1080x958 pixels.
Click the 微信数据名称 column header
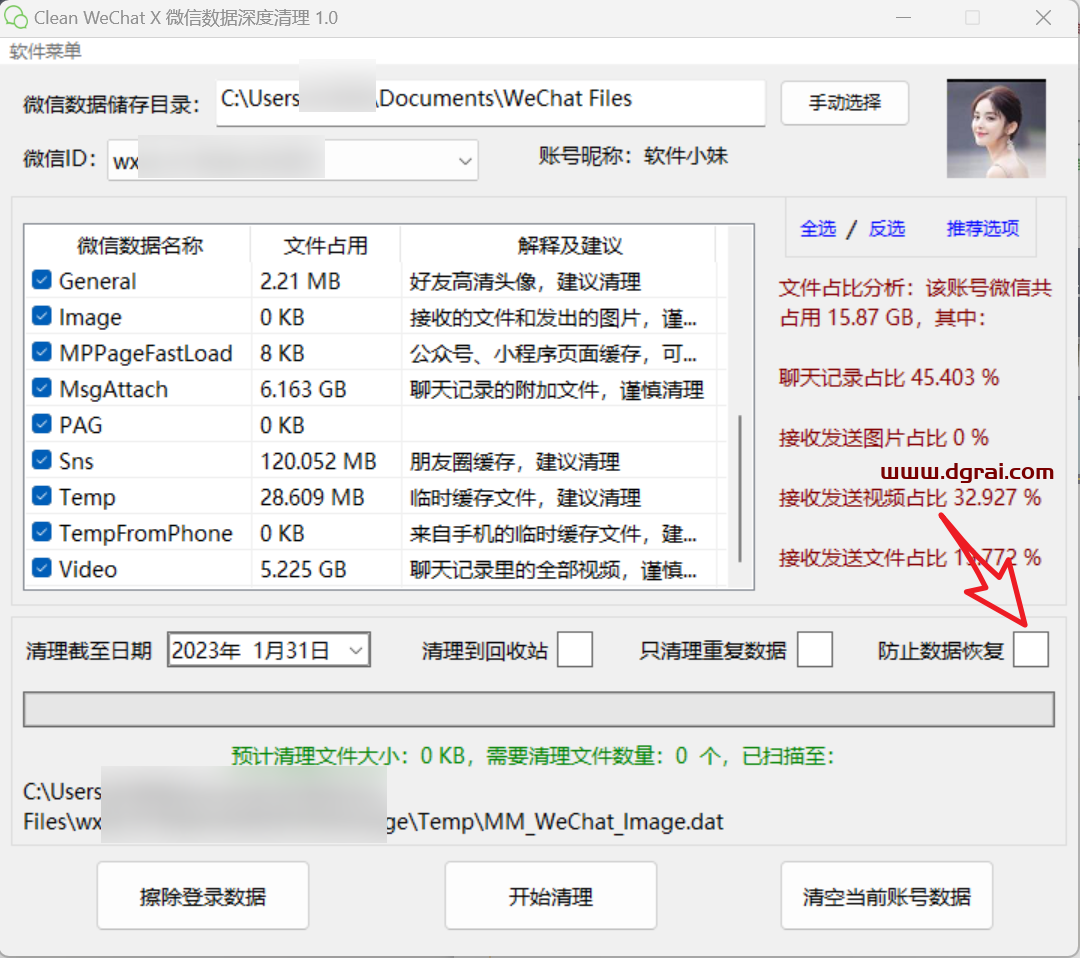click(x=140, y=245)
